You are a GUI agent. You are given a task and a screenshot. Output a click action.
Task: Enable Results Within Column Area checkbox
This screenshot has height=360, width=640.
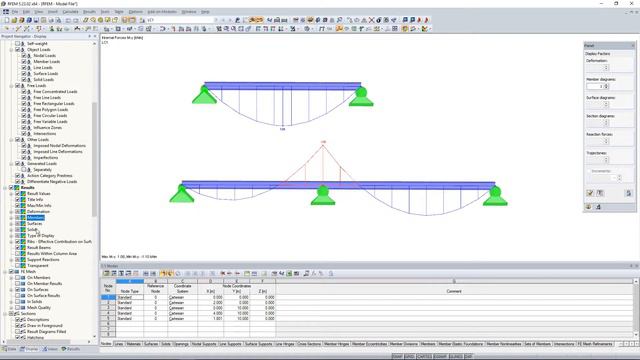tap(18, 253)
